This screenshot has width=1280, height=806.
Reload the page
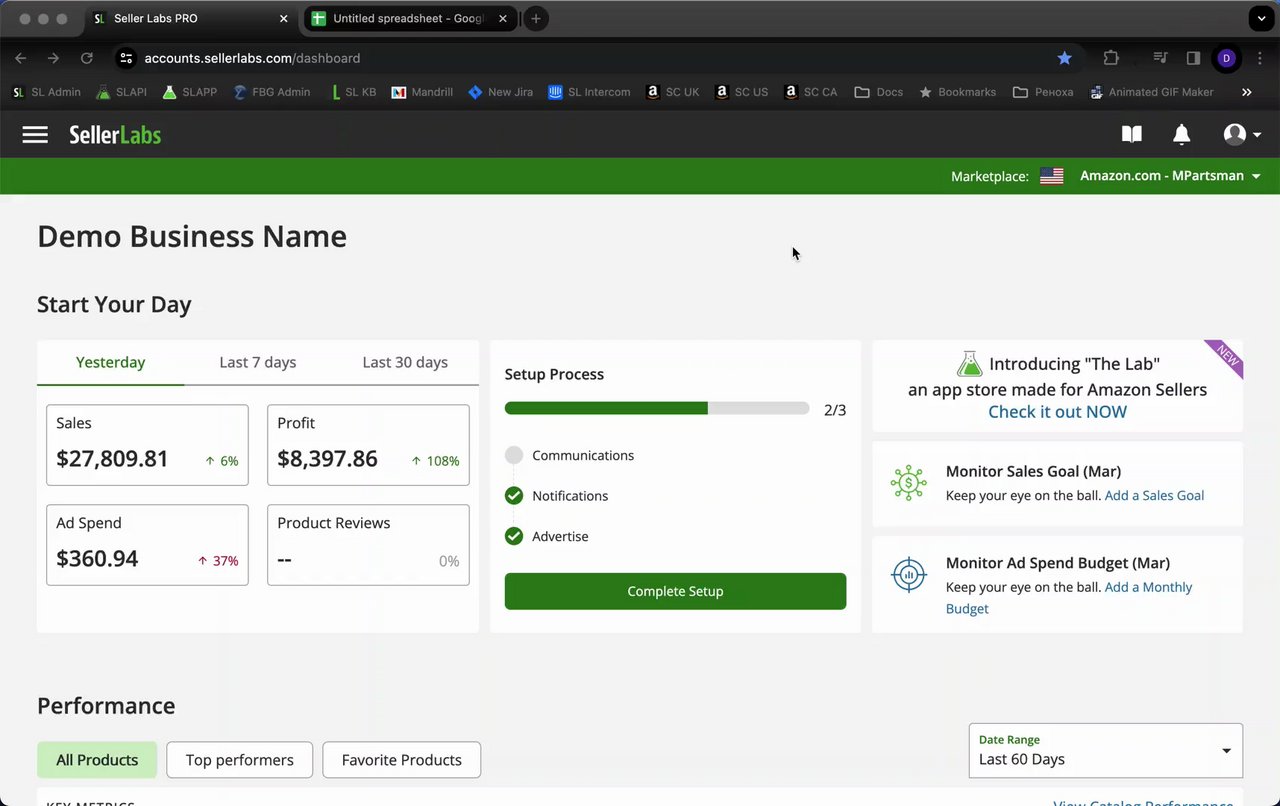click(87, 58)
